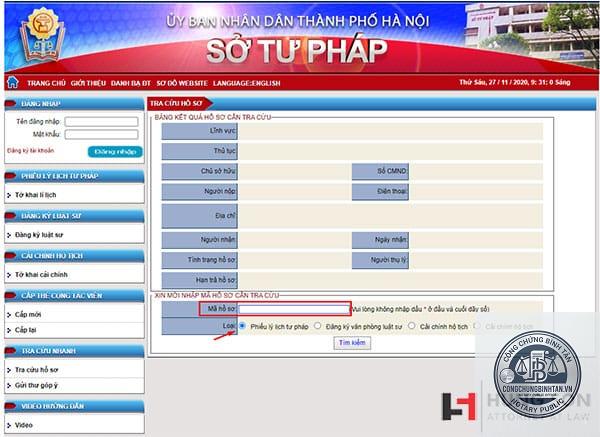Focus the Mật khẩu password field
This screenshot has width=600, height=437.
(101, 134)
